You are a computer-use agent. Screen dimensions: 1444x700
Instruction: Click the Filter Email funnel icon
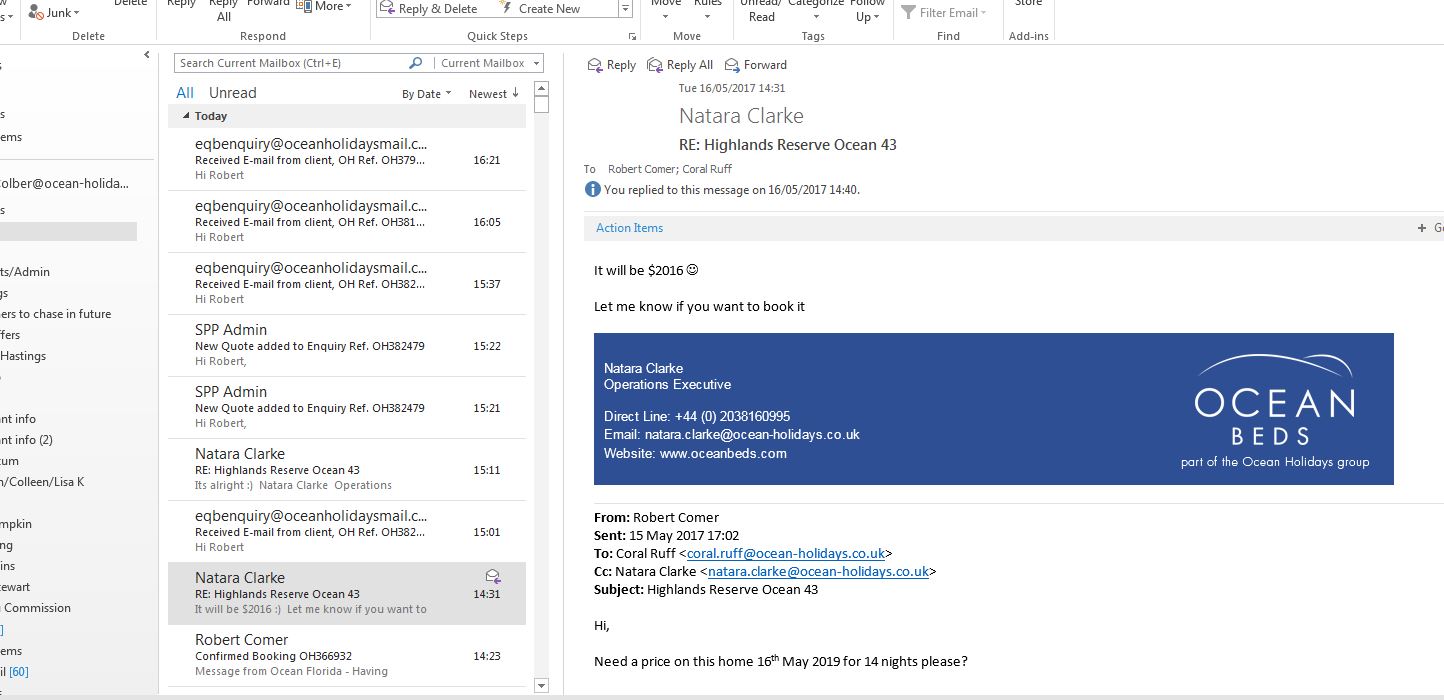[x=908, y=13]
